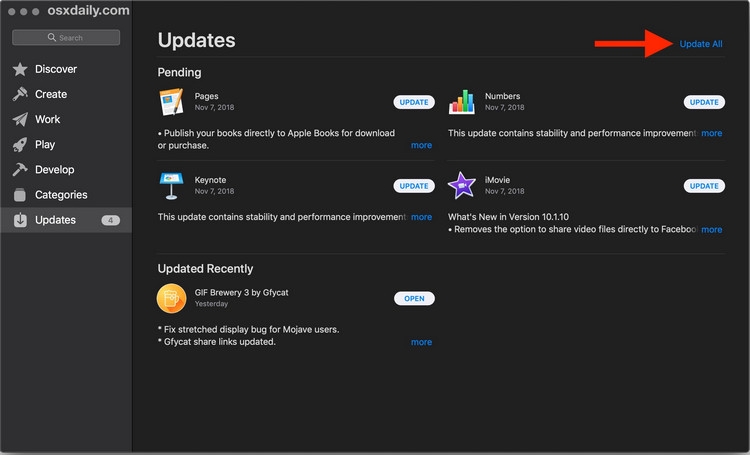Image resolution: width=750 pixels, height=455 pixels.
Task: Expand more details for Pages update notes
Action: pyautogui.click(x=421, y=145)
